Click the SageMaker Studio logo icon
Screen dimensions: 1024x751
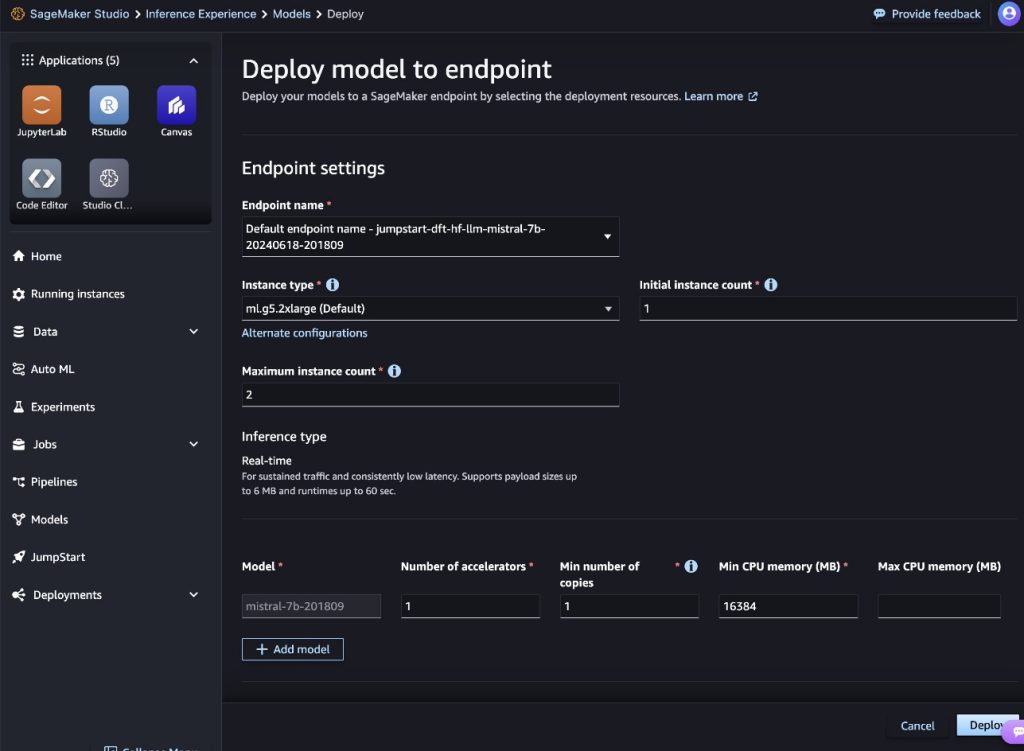coord(18,14)
